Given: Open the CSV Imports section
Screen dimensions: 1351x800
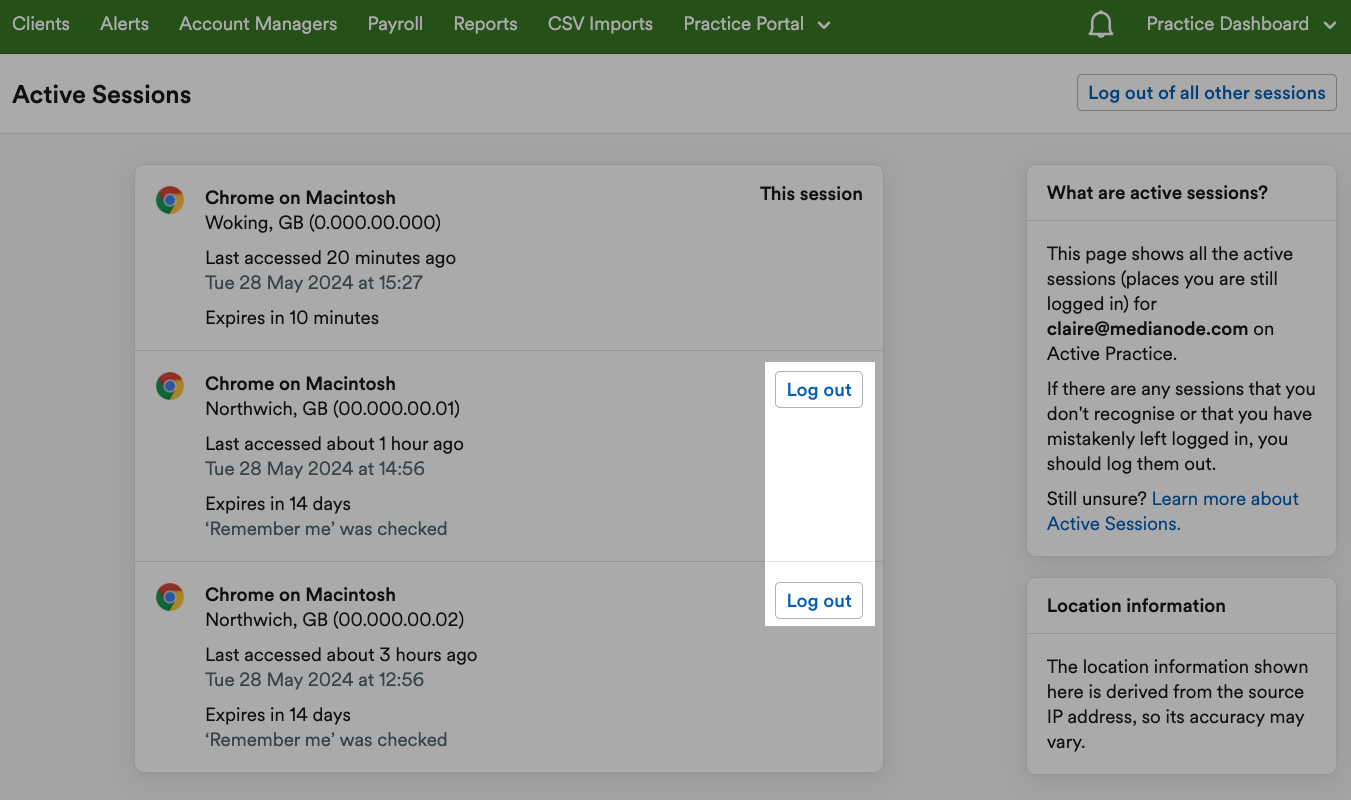Looking at the screenshot, I should (x=600, y=24).
